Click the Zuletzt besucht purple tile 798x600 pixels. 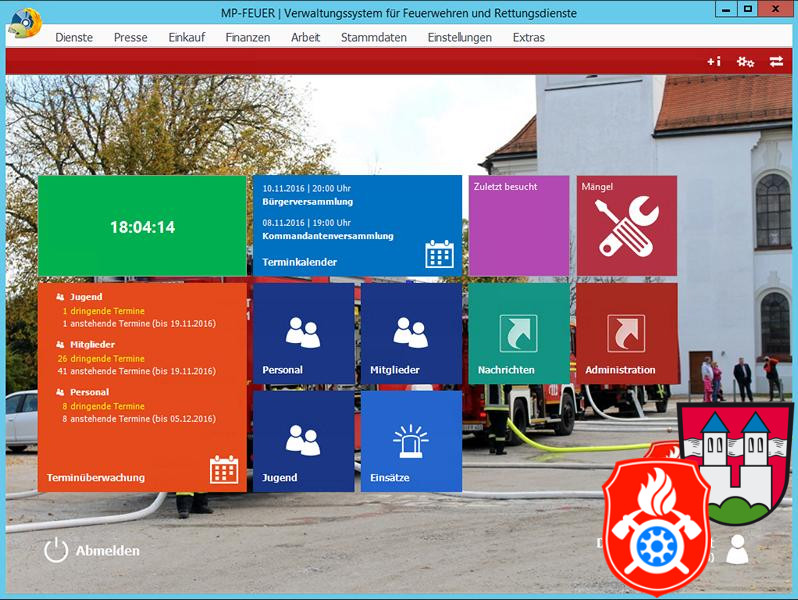tap(518, 226)
